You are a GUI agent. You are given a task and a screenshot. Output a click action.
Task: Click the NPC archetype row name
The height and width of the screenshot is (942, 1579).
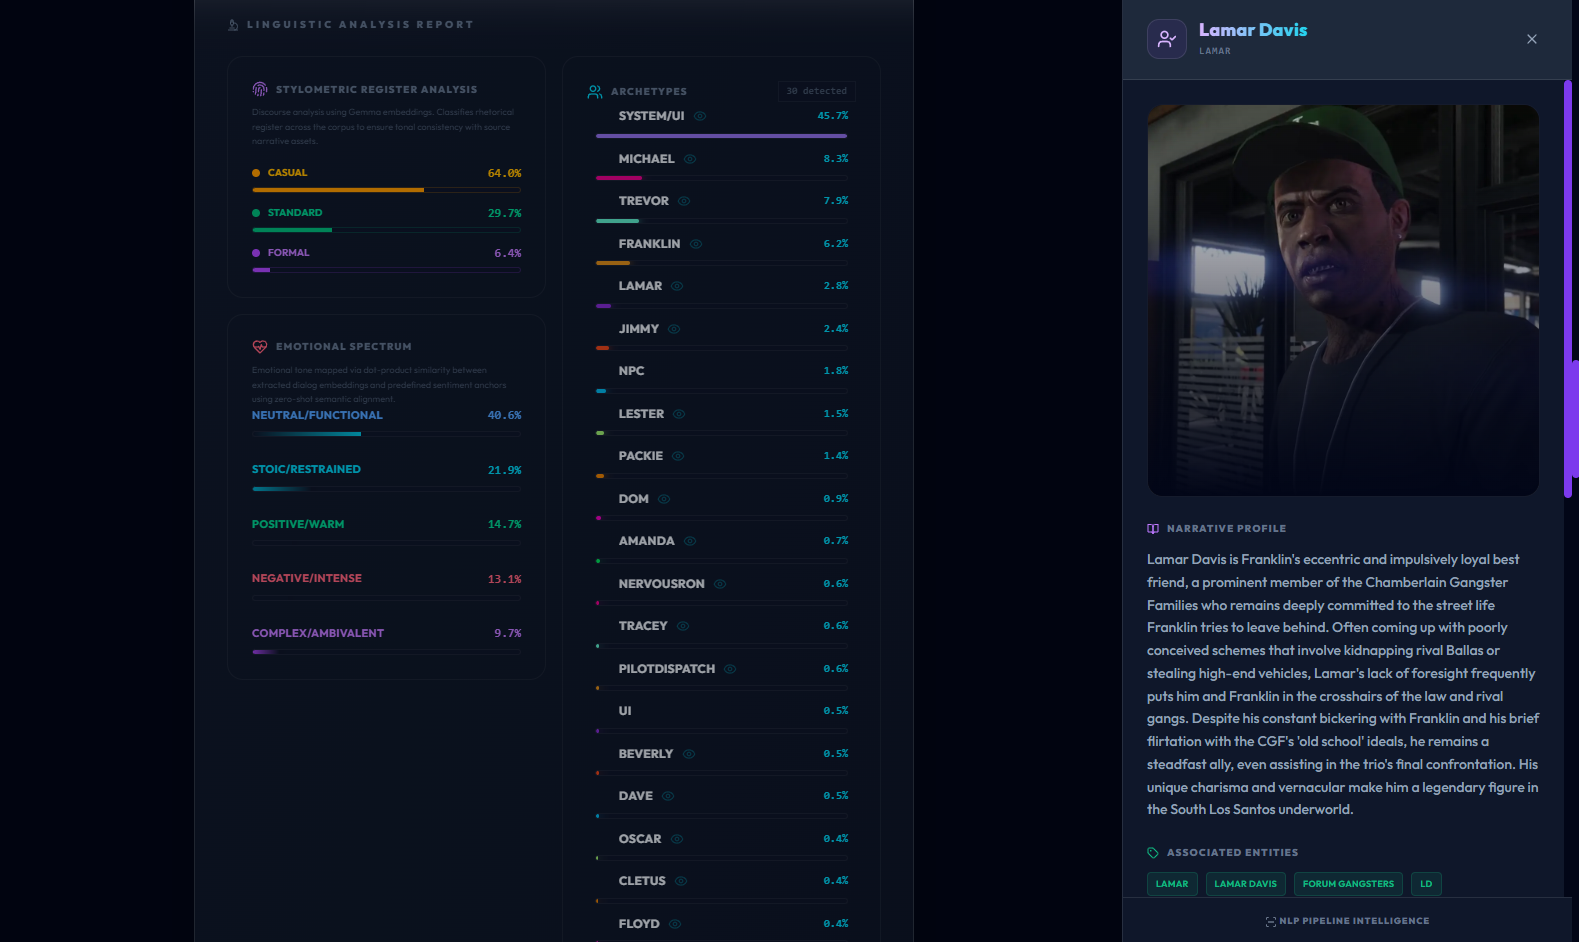pos(631,371)
